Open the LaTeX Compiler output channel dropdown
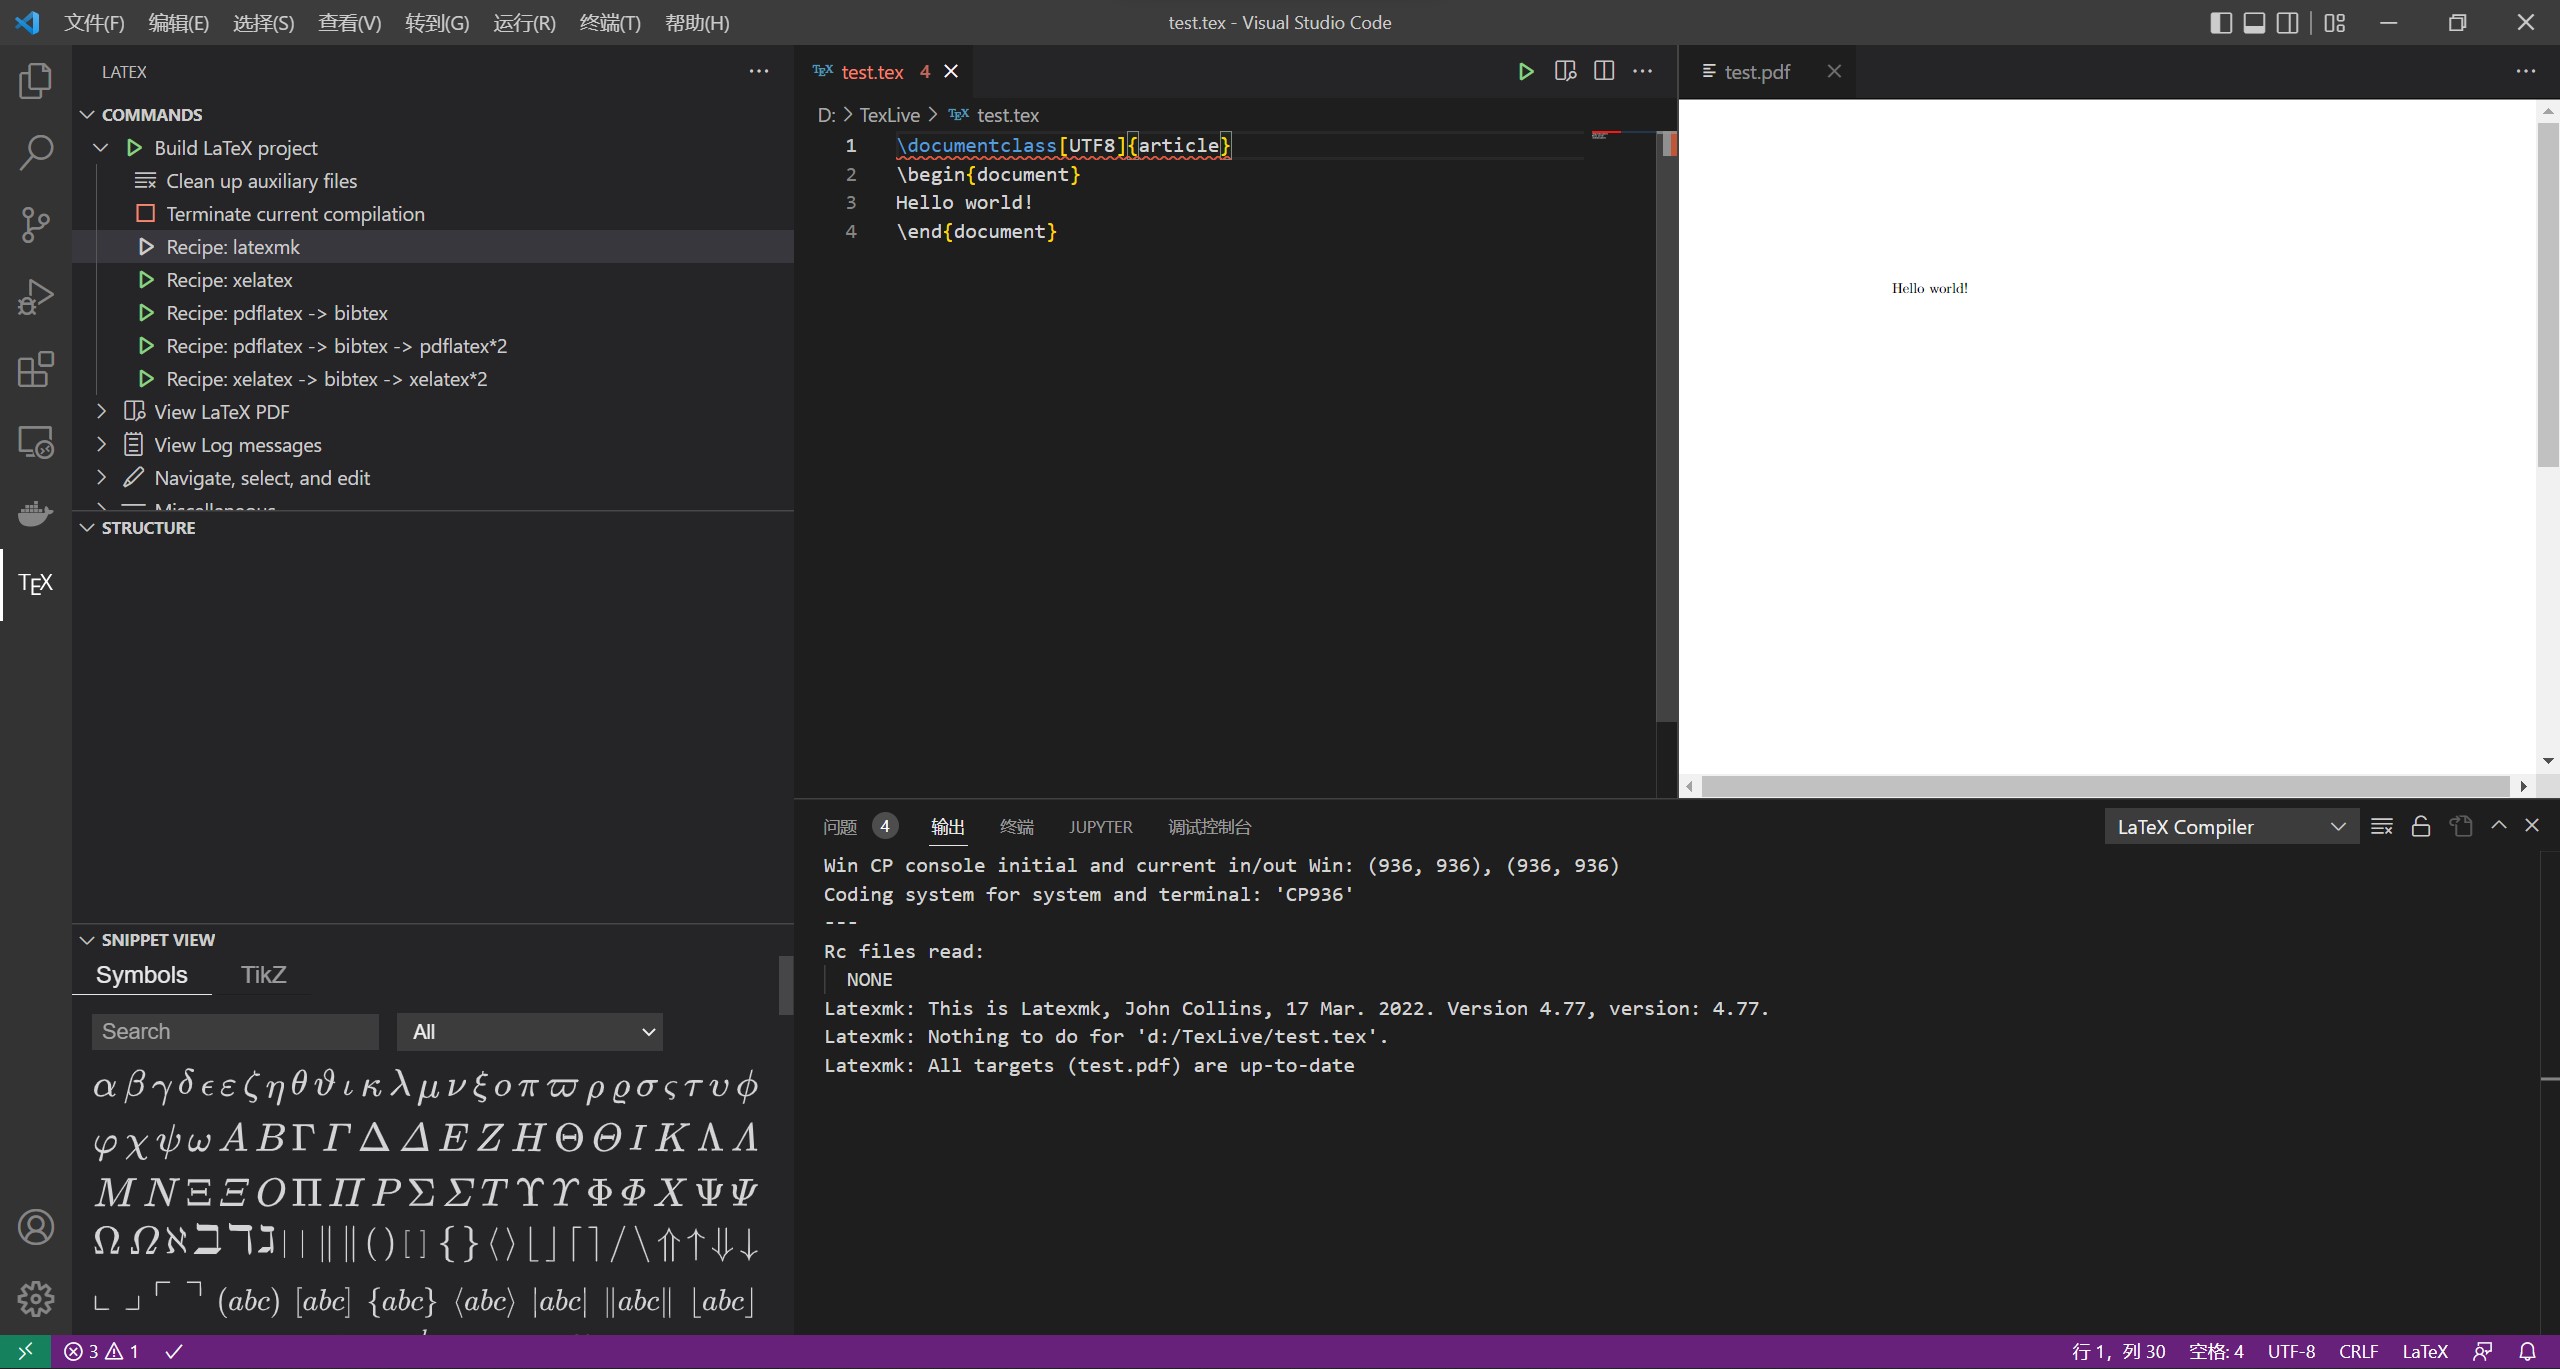The height and width of the screenshot is (1369, 2560). coord(2231,827)
